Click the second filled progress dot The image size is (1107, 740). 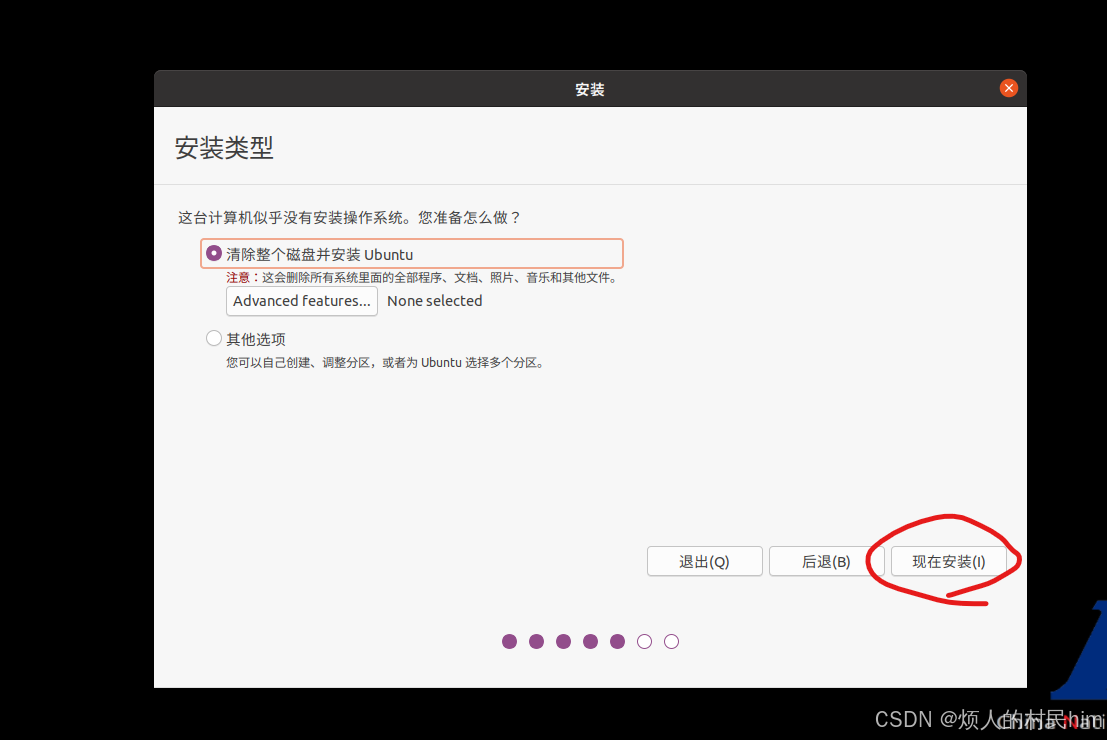(x=537, y=641)
